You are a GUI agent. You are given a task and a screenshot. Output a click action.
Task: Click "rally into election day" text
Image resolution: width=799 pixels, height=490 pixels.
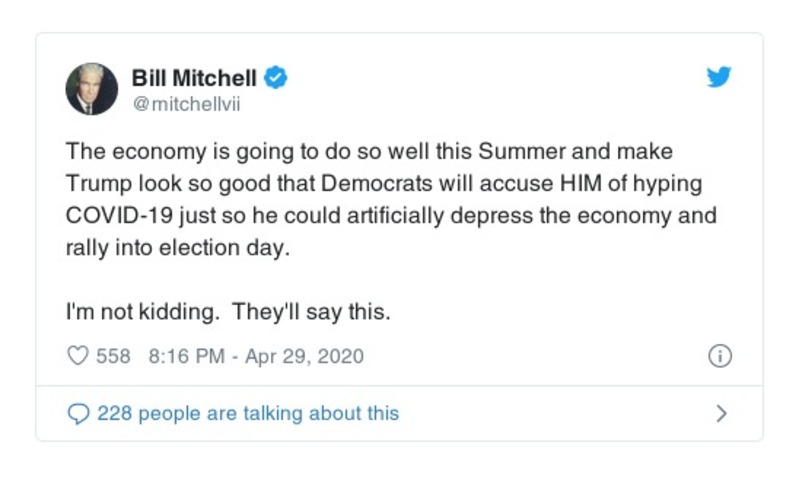point(177,248)
